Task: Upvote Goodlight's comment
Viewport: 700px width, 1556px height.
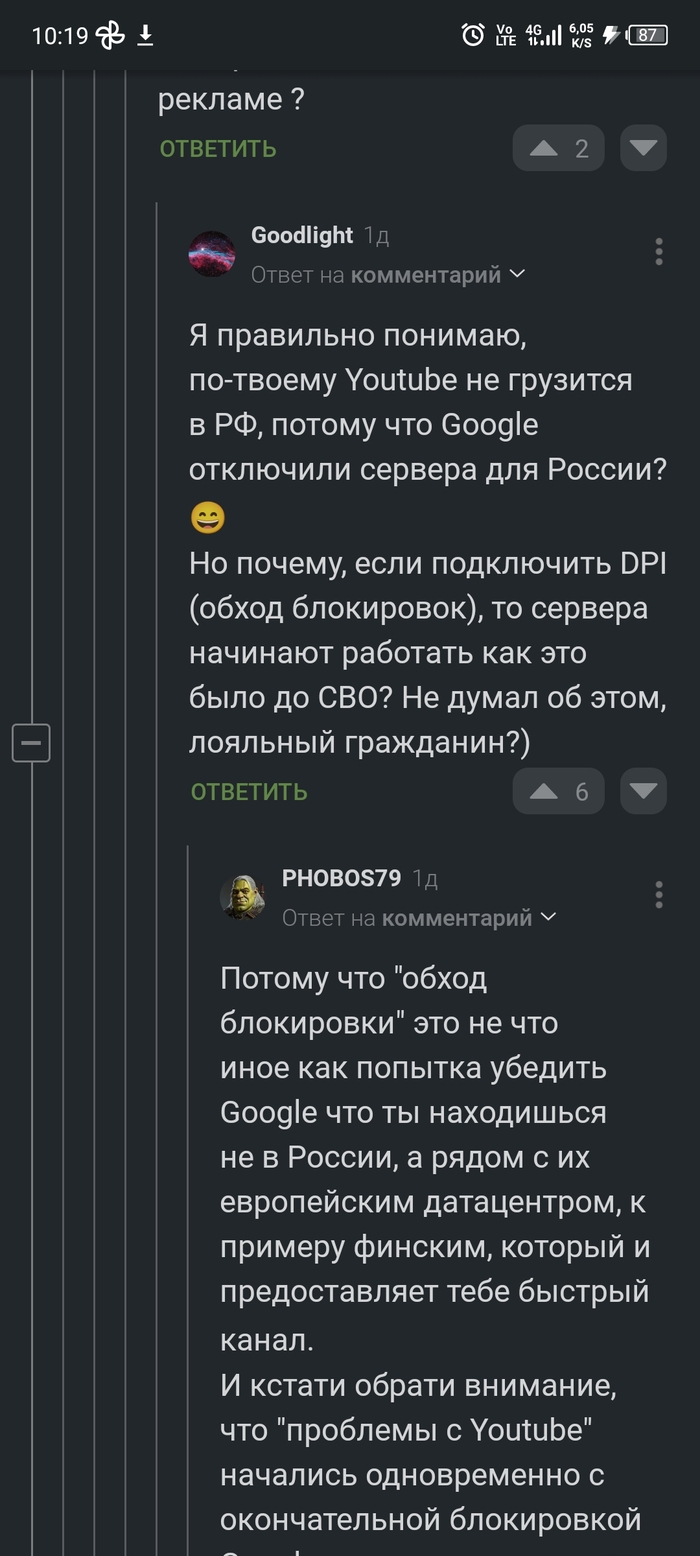Action: [x=544, y=792]
